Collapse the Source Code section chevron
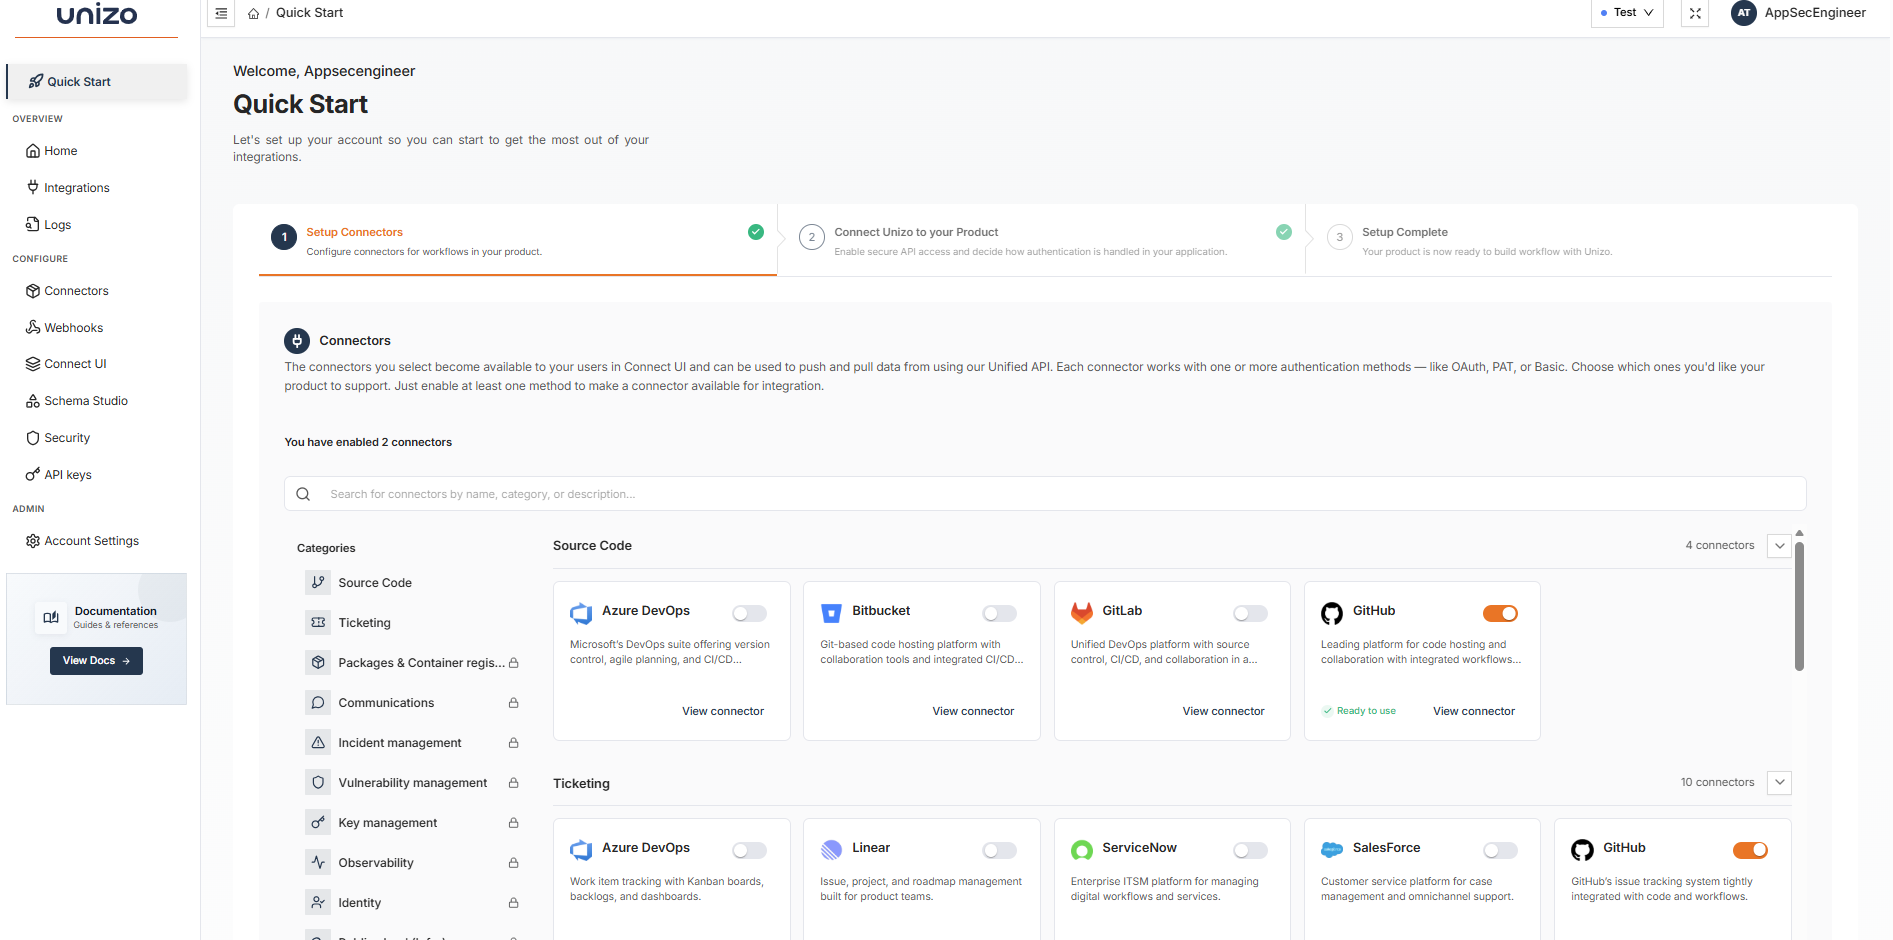The image size is (1893, 940). 1779,546
